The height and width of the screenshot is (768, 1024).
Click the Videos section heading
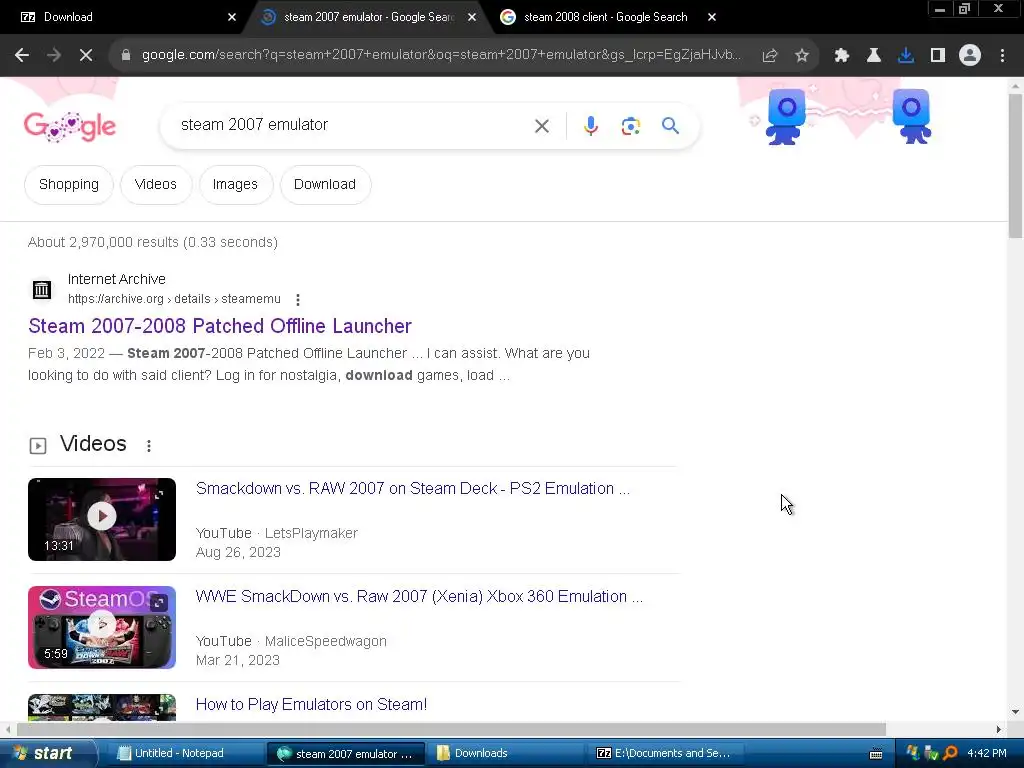coord(93,444)
